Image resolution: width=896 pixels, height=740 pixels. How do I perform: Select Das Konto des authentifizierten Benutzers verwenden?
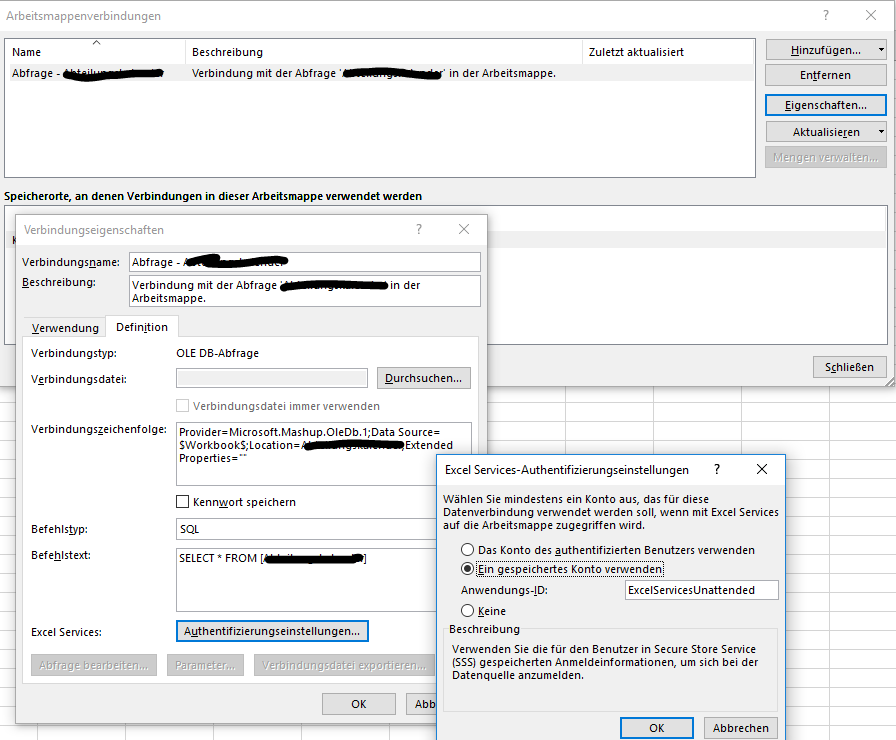(x=465, y=548)
